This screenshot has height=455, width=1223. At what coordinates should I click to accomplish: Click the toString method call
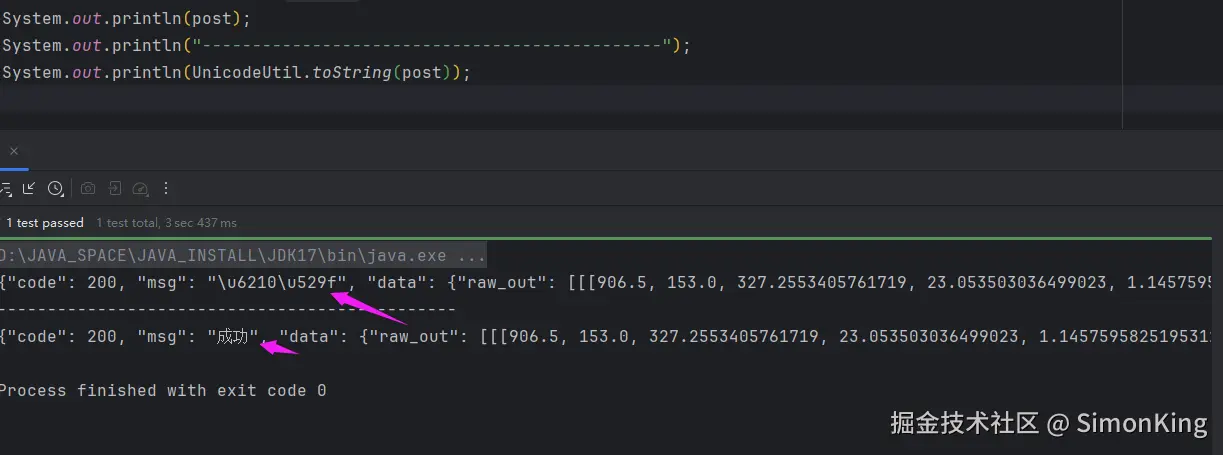[352, 73]
